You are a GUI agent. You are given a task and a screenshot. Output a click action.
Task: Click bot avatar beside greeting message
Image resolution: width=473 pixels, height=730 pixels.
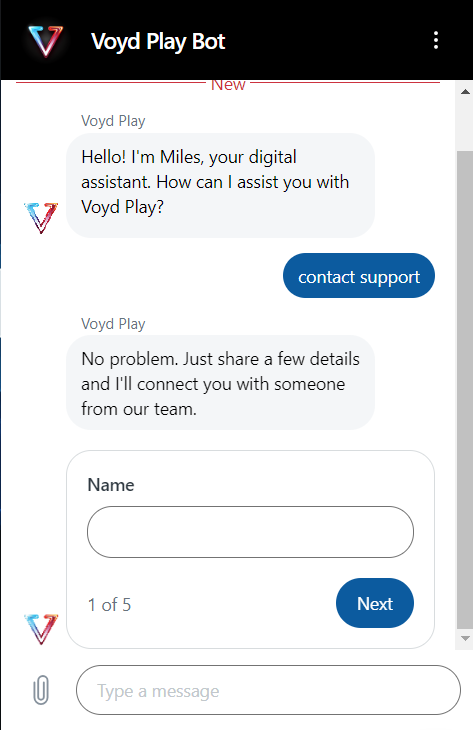pyautogui.click(x=41, y=218)
